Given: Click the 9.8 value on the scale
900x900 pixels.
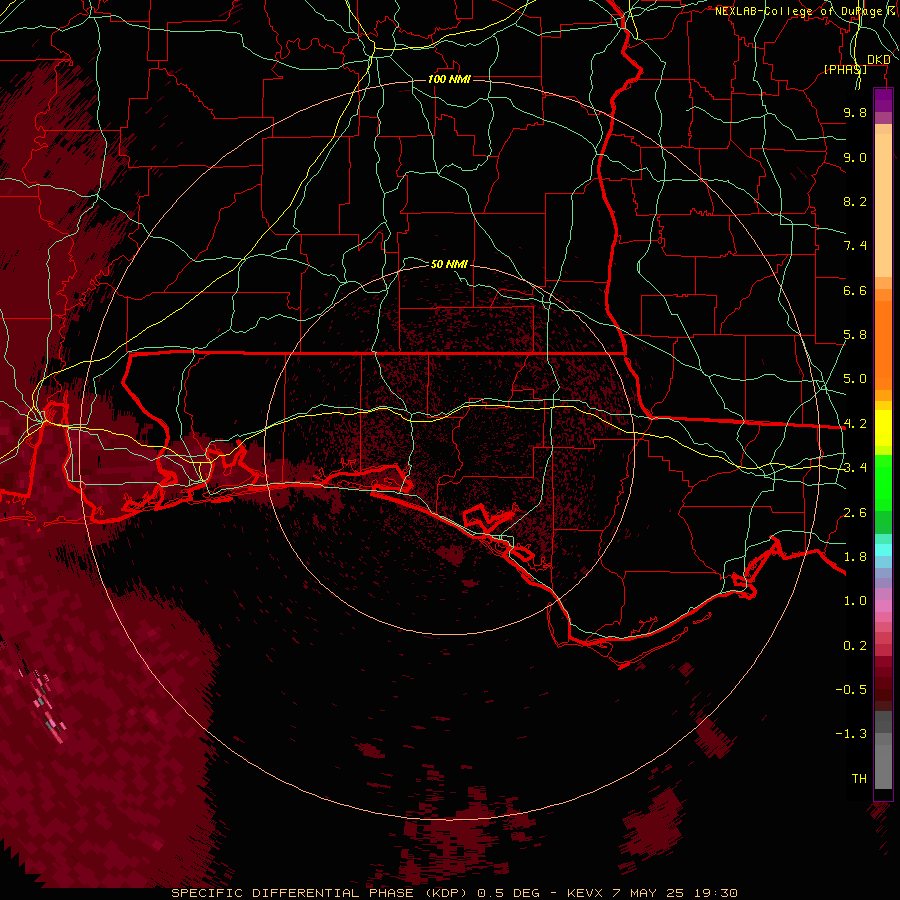Looking at the screenshot, I should [x=855, y=113].
